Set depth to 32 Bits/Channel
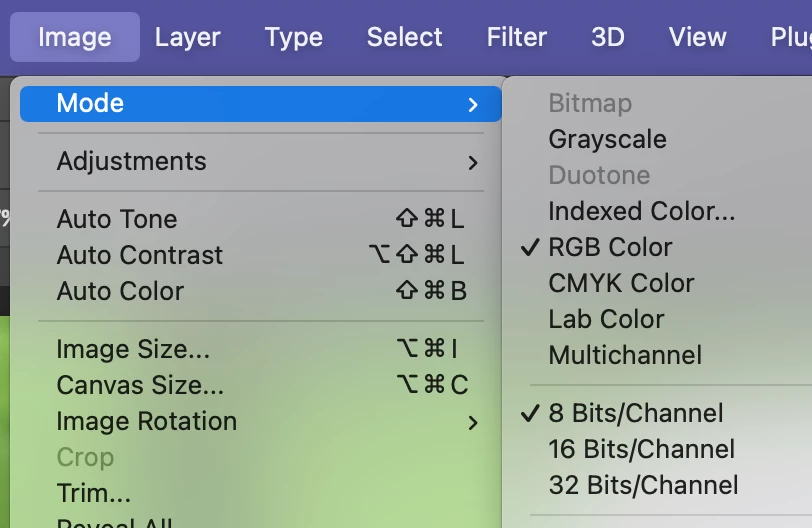This screenshot has height=528, width=812. [643, 485]
